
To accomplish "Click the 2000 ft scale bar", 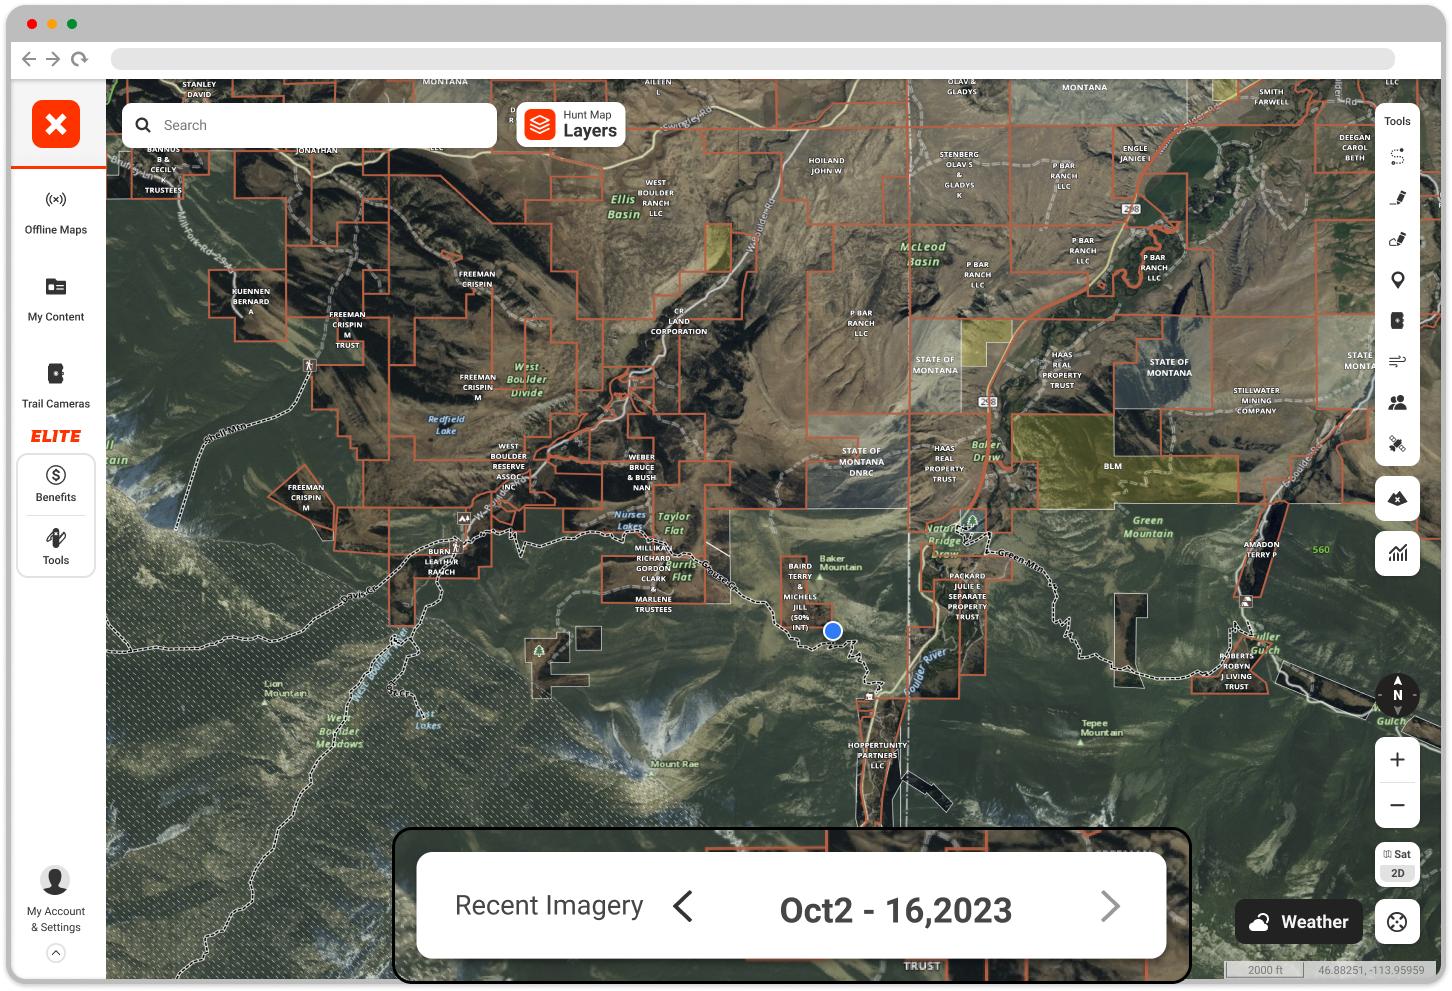I will tap(1265, 970).
